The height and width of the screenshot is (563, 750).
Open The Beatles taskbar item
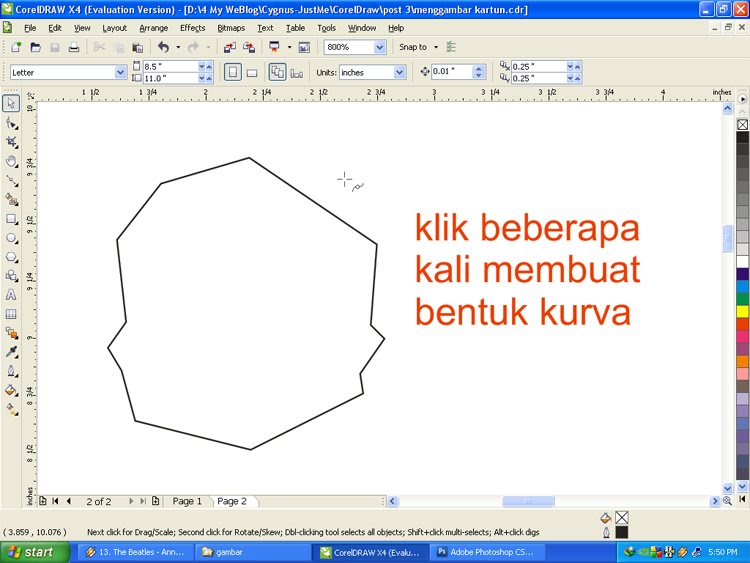[136, 552]
